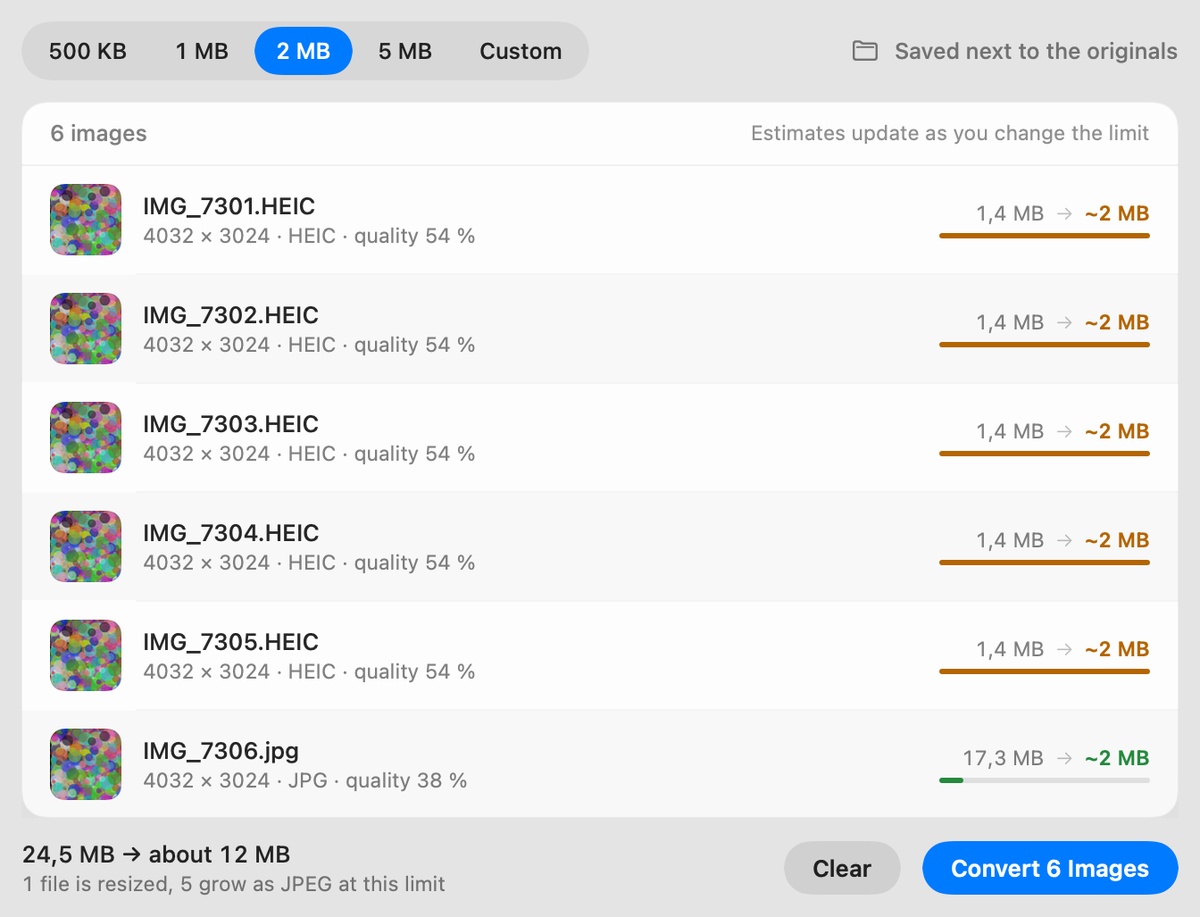
Task: Click the ~2 MB estimate for IMG_7302.HEIC
Action: click(1117, 322)
